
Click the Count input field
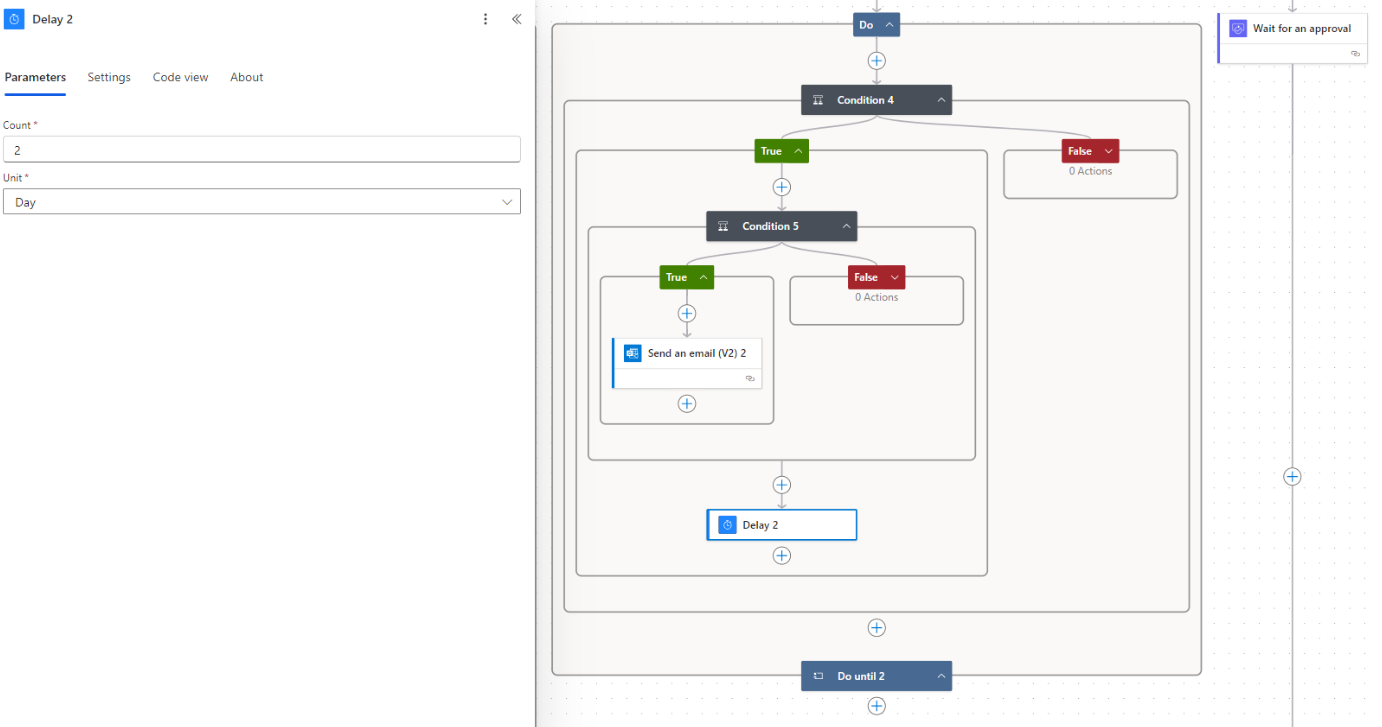[x=262, y=149]
